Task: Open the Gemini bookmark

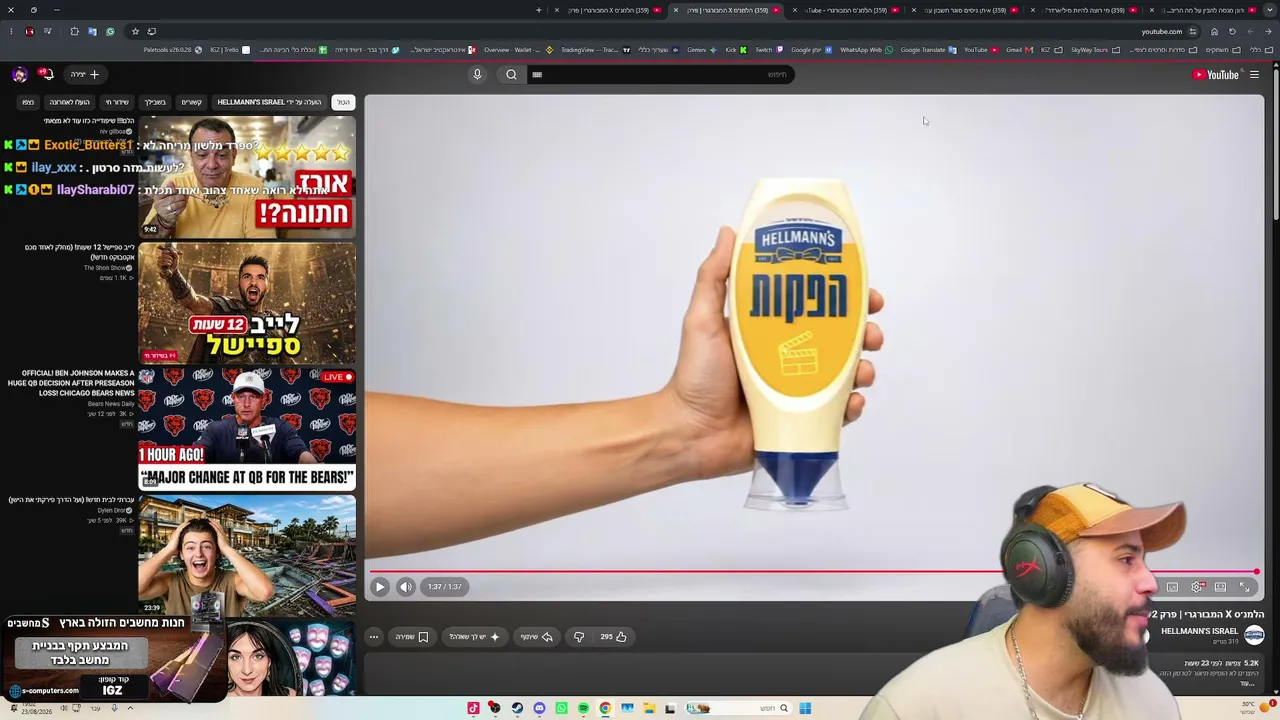Action: coord(701,50)
